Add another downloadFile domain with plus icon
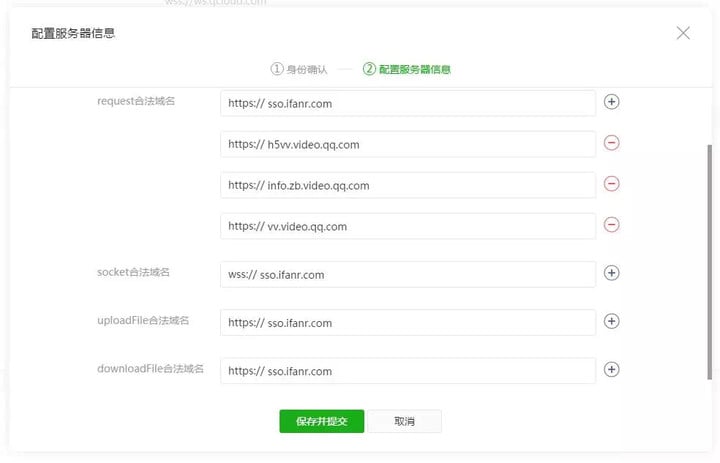The height and width of the screenshot is (463, 720). [611, 369]
